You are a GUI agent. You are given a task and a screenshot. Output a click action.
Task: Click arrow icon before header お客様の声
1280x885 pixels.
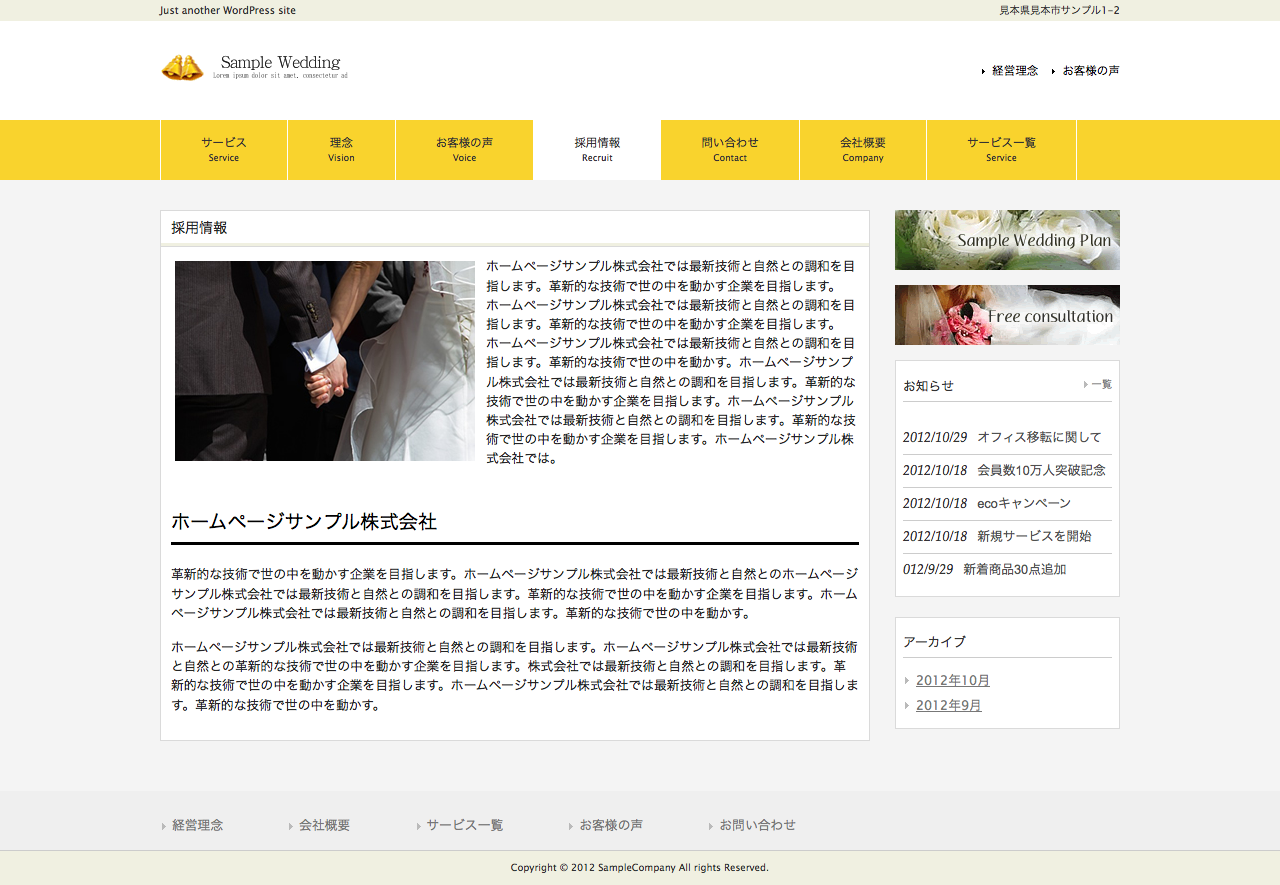pyautogui.click(x=1054, y=72)
